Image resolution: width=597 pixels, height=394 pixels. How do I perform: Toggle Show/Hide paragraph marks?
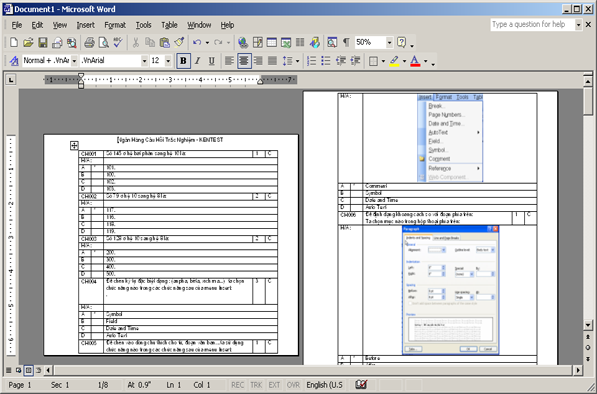[346, 42]
